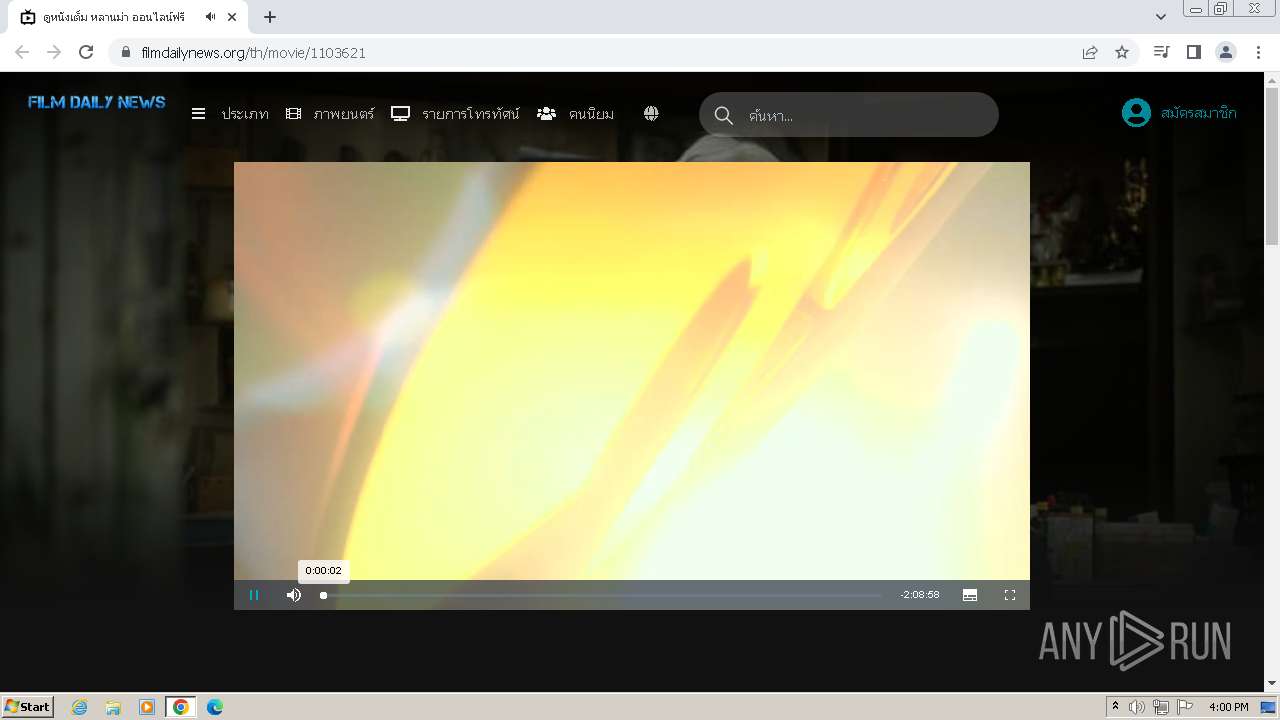Open the Windows Start menu

click(27, 706)
